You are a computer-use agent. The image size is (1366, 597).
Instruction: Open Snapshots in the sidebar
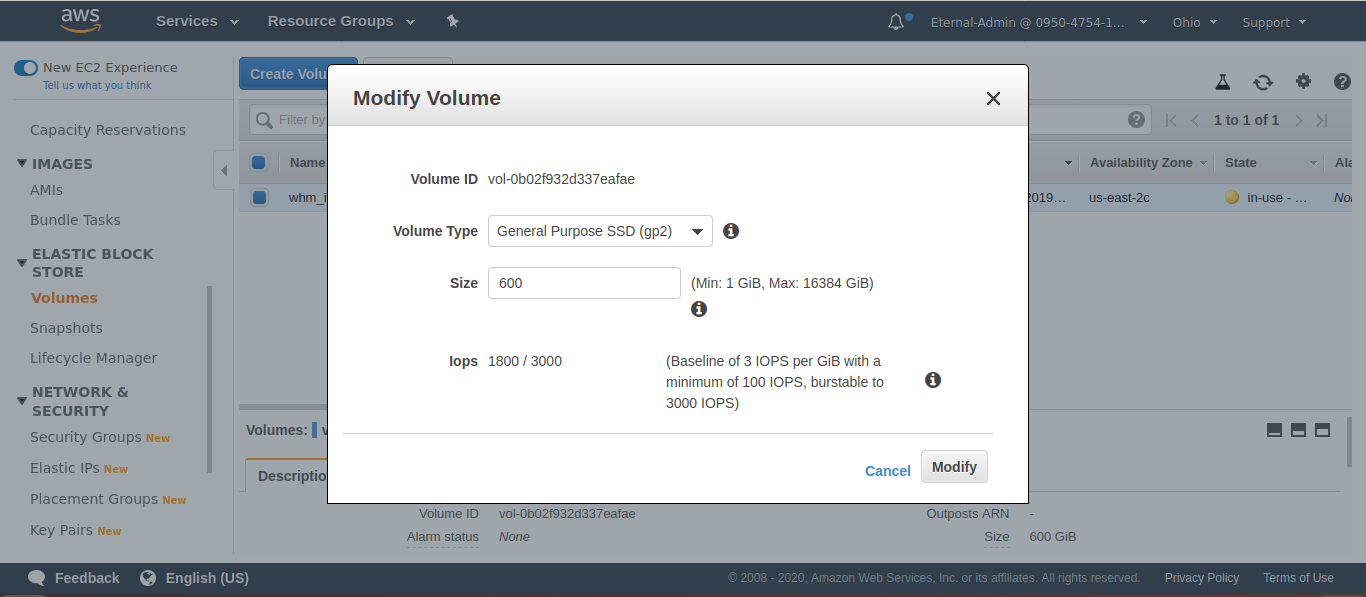66,328
